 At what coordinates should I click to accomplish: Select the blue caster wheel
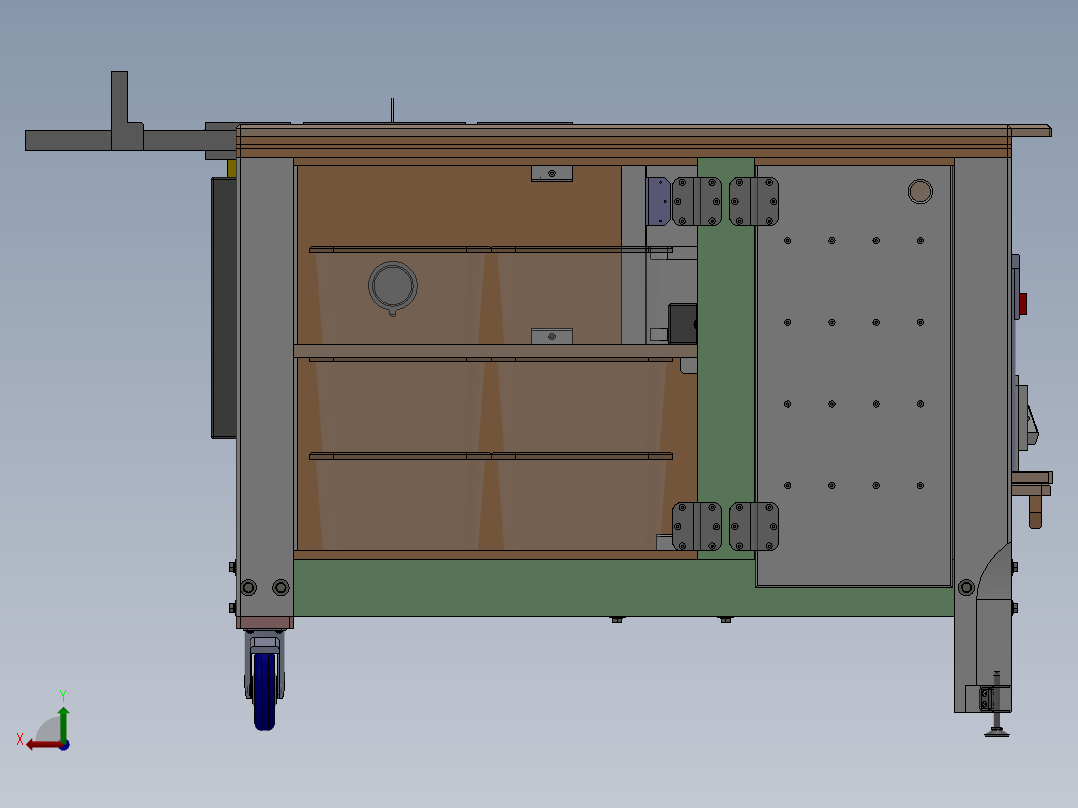point(265,690)
